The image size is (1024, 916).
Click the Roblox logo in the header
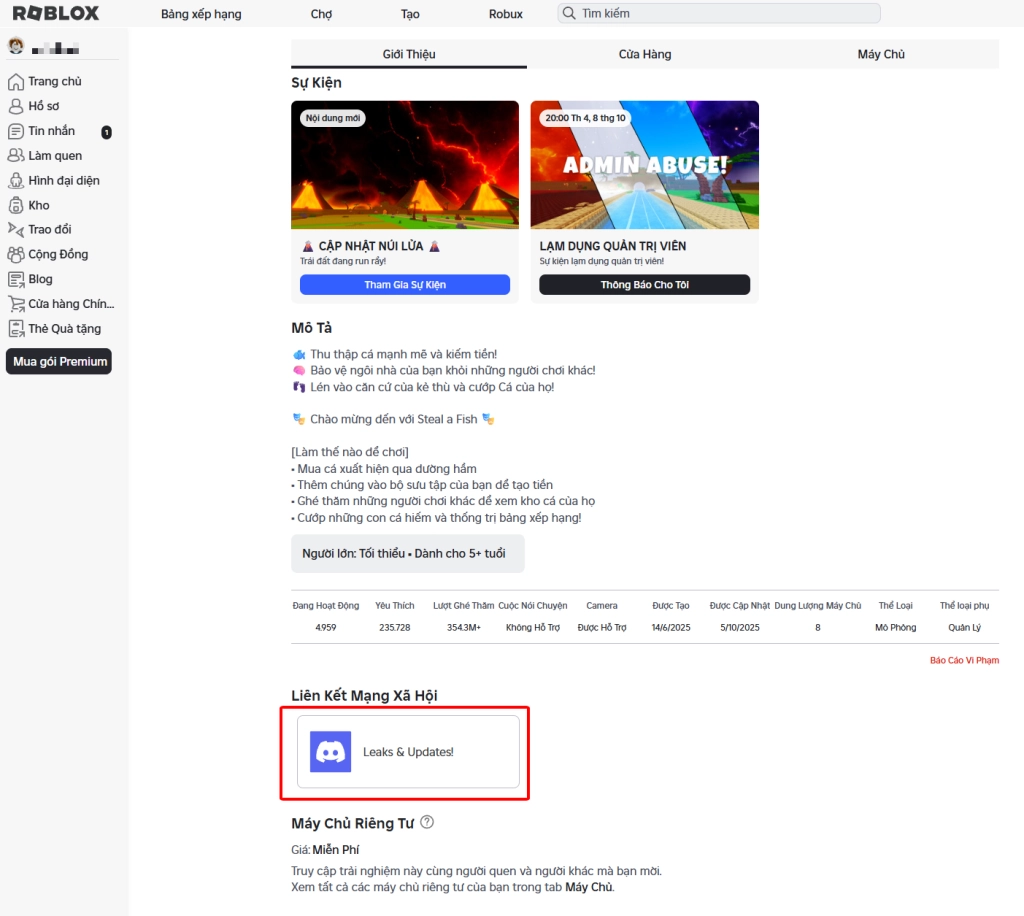pyautogui.click(x=55, y=14)
